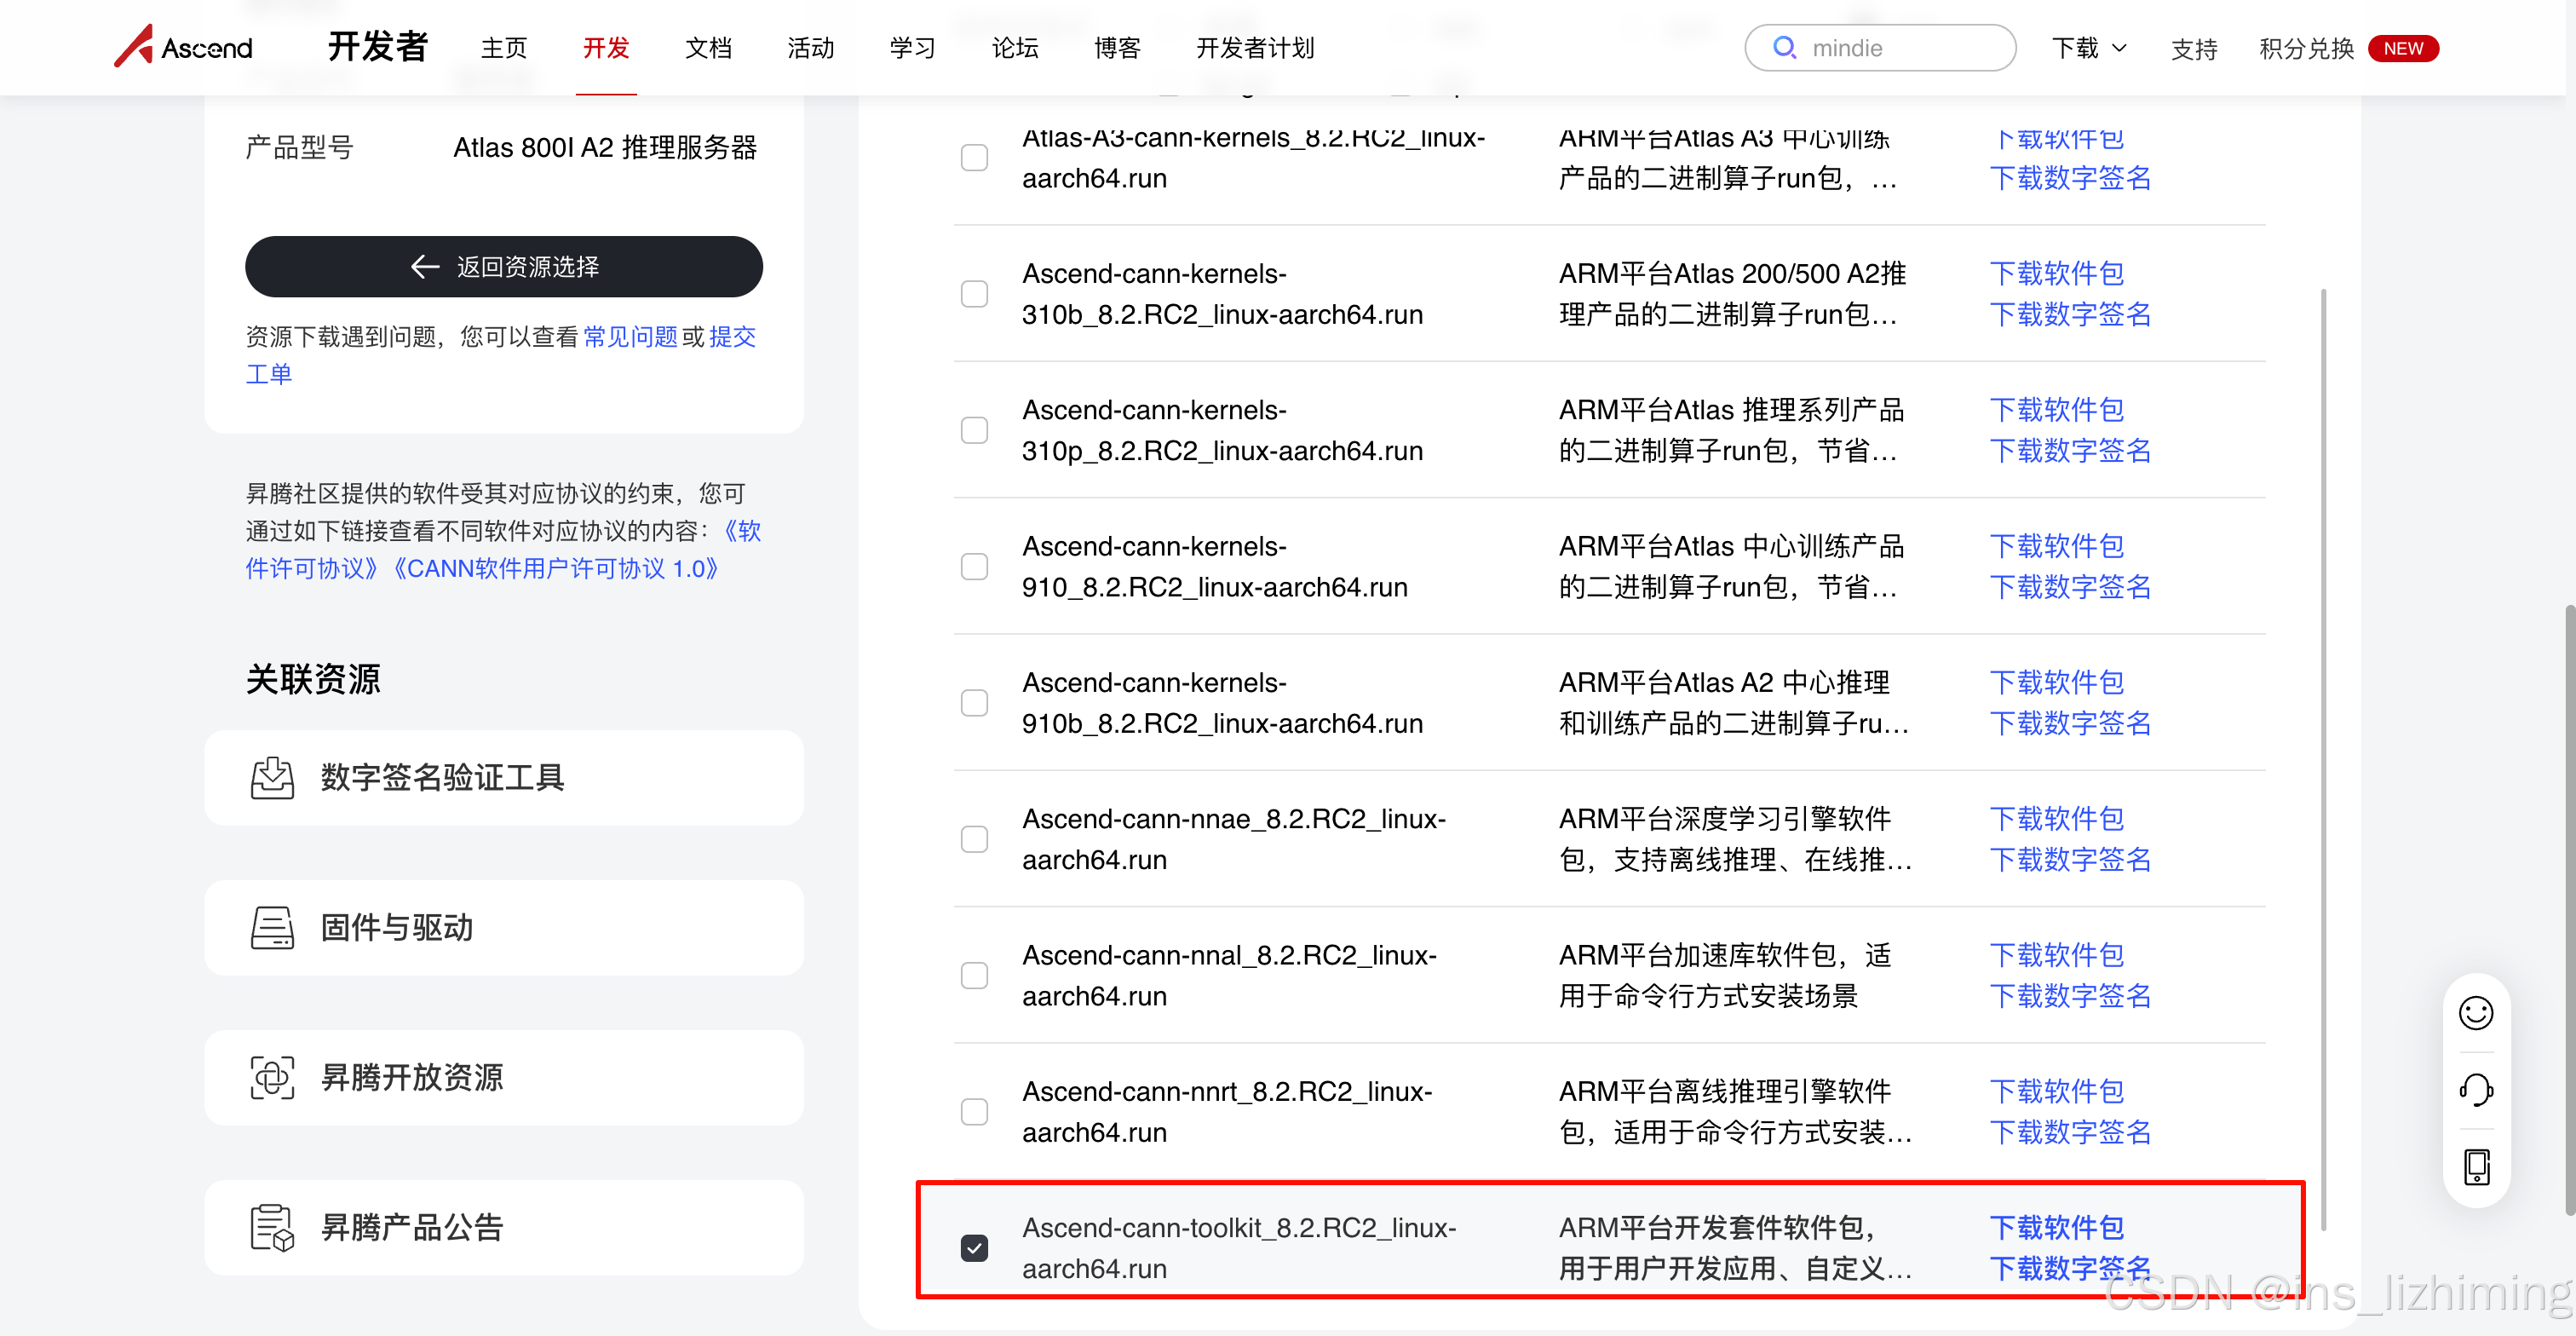Open the digital signature verification tool icon
Viewport: 2576px width, 1336px height.
[x=272, y=778]
